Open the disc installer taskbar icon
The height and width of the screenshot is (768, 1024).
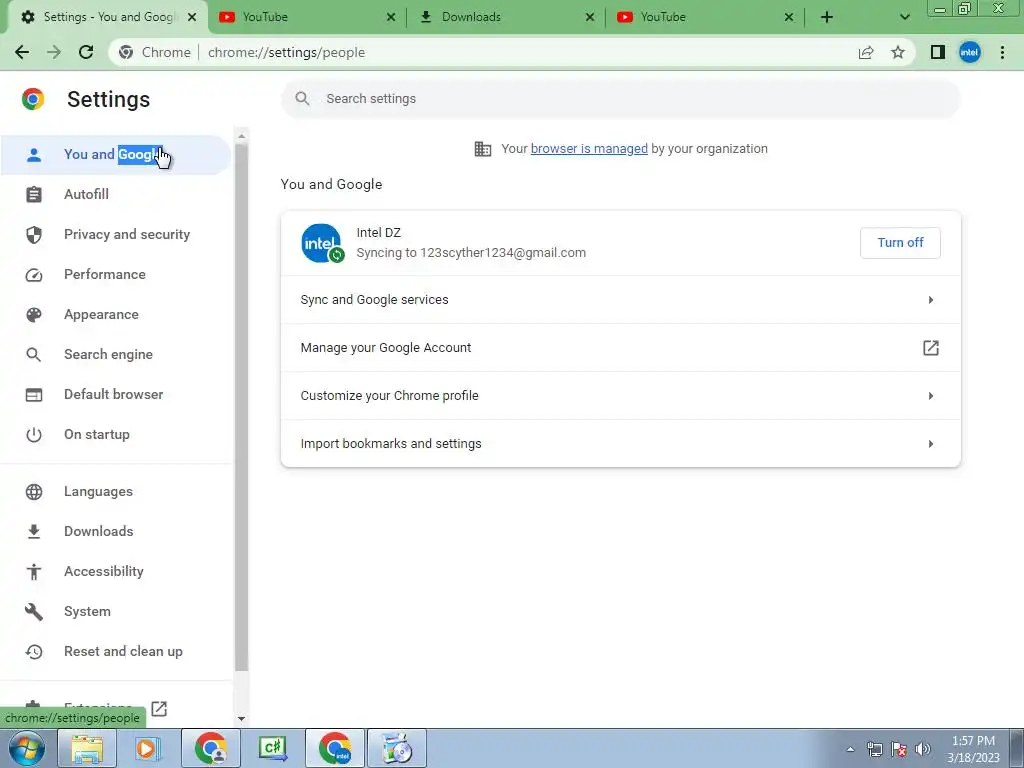coord(396,748)
